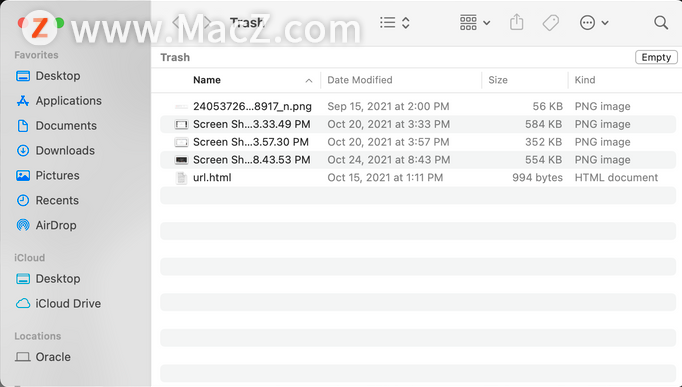The height and width of the screenshot is (387, 682).
Task: Sort files by Kind column
Action: 585,80
